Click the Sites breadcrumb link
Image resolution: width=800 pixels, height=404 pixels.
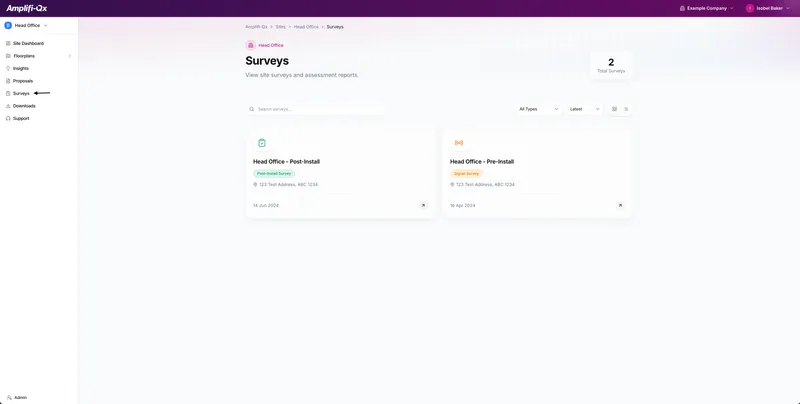280,27
